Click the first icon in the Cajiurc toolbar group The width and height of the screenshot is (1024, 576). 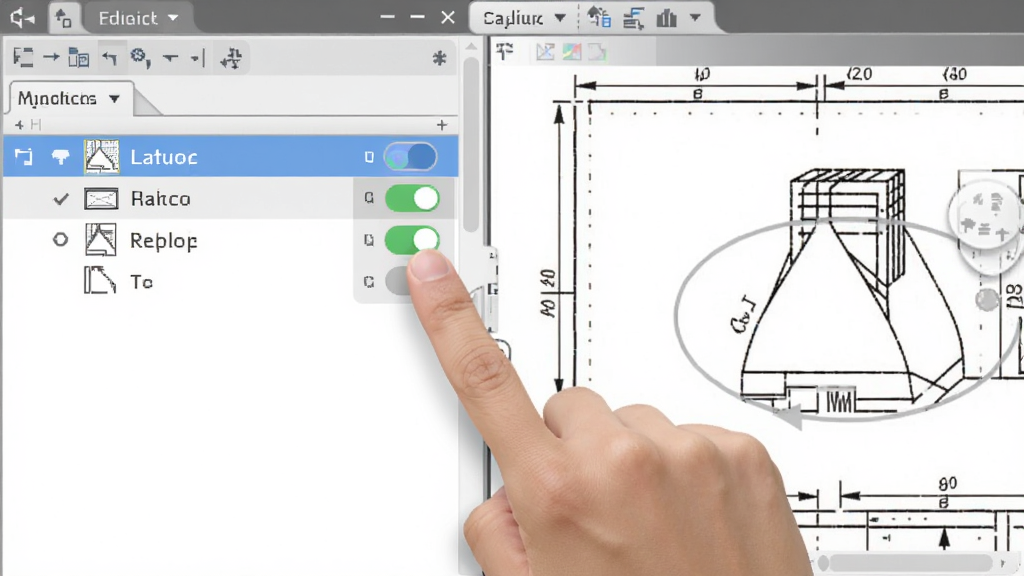click(x=599, y=18)
